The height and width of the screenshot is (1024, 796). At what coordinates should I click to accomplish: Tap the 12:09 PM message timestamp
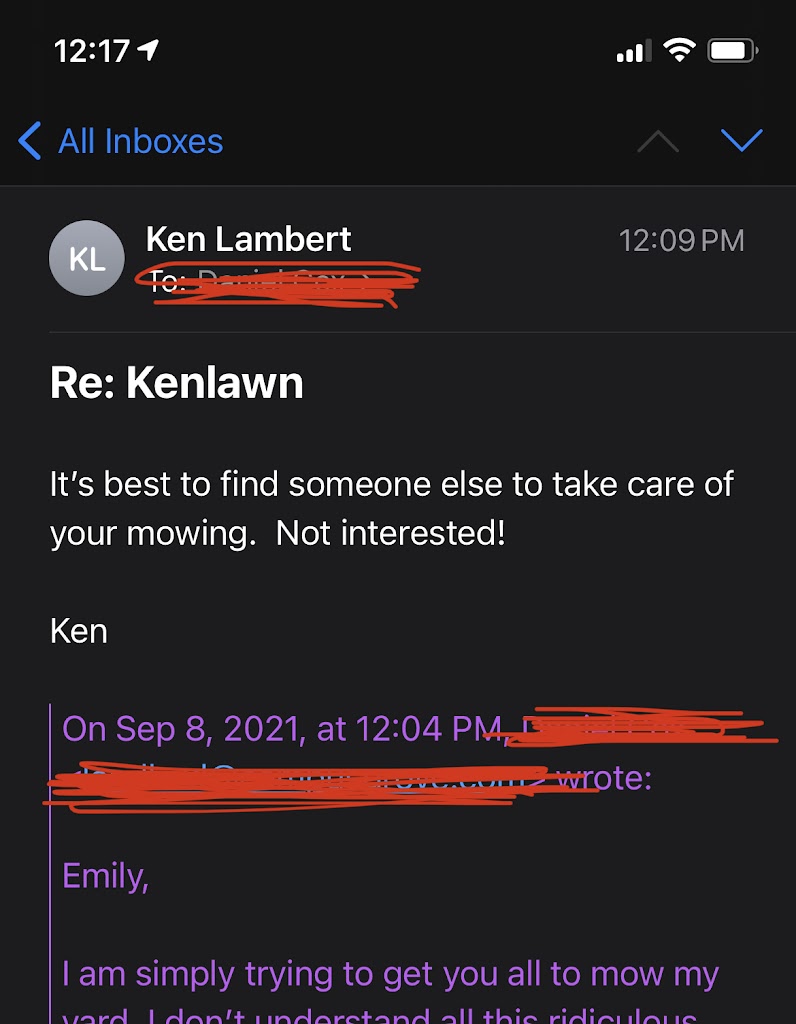point(681,240)
